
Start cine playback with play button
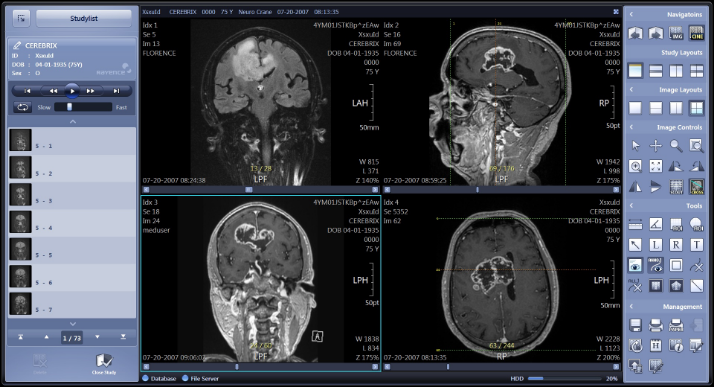(x=72, y=91)
